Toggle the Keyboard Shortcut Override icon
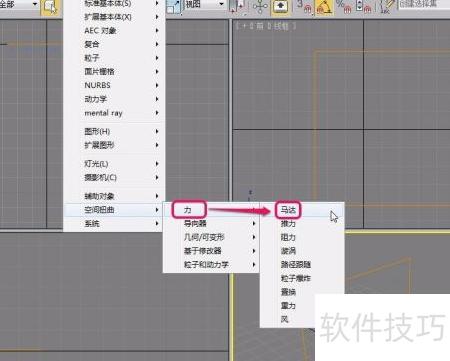450x361 pixels. [x=280, y=7]
